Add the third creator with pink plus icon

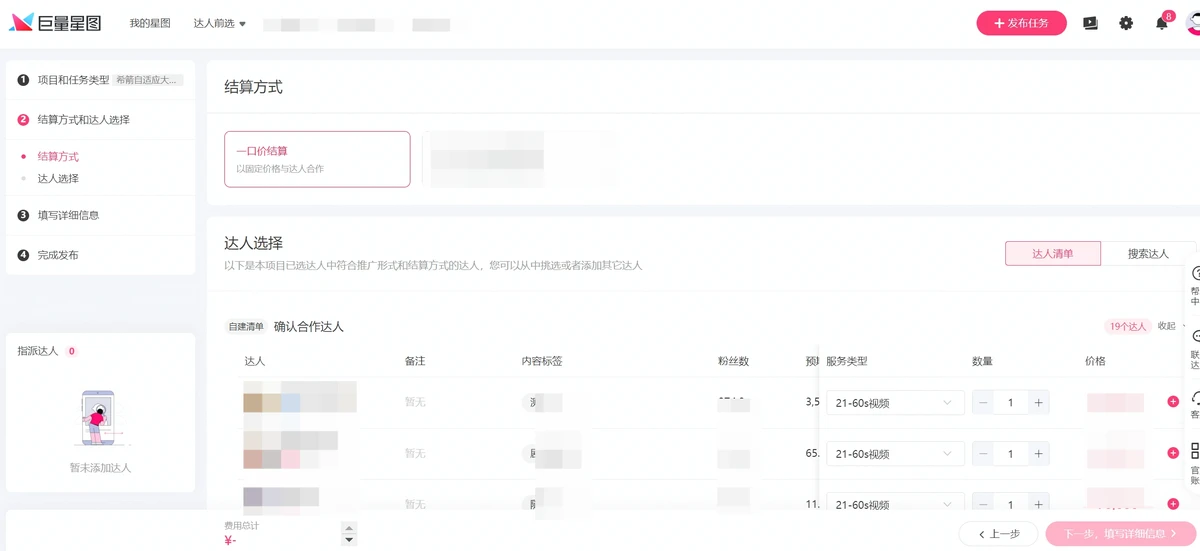pos(1173,504)
